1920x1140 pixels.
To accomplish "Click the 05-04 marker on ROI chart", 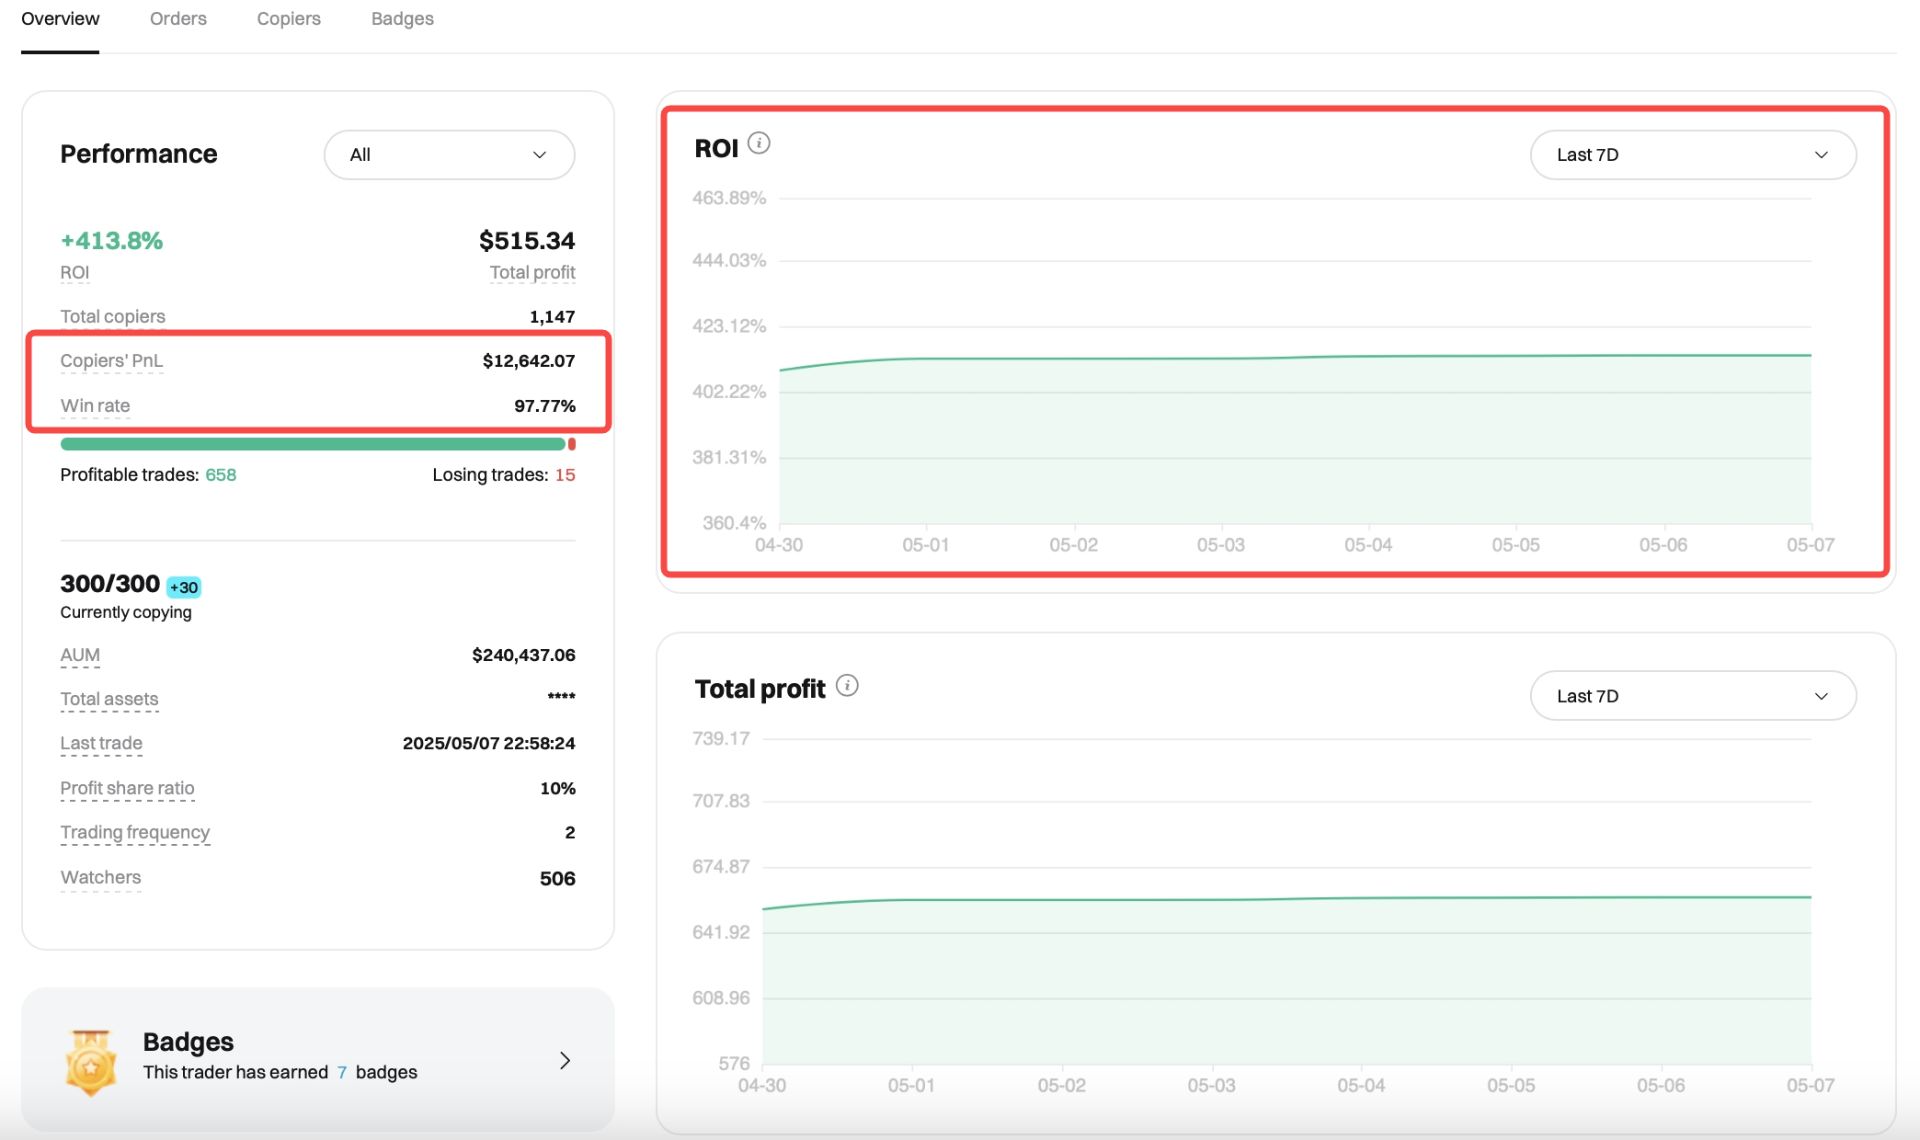I will [x=1367, y=545].
